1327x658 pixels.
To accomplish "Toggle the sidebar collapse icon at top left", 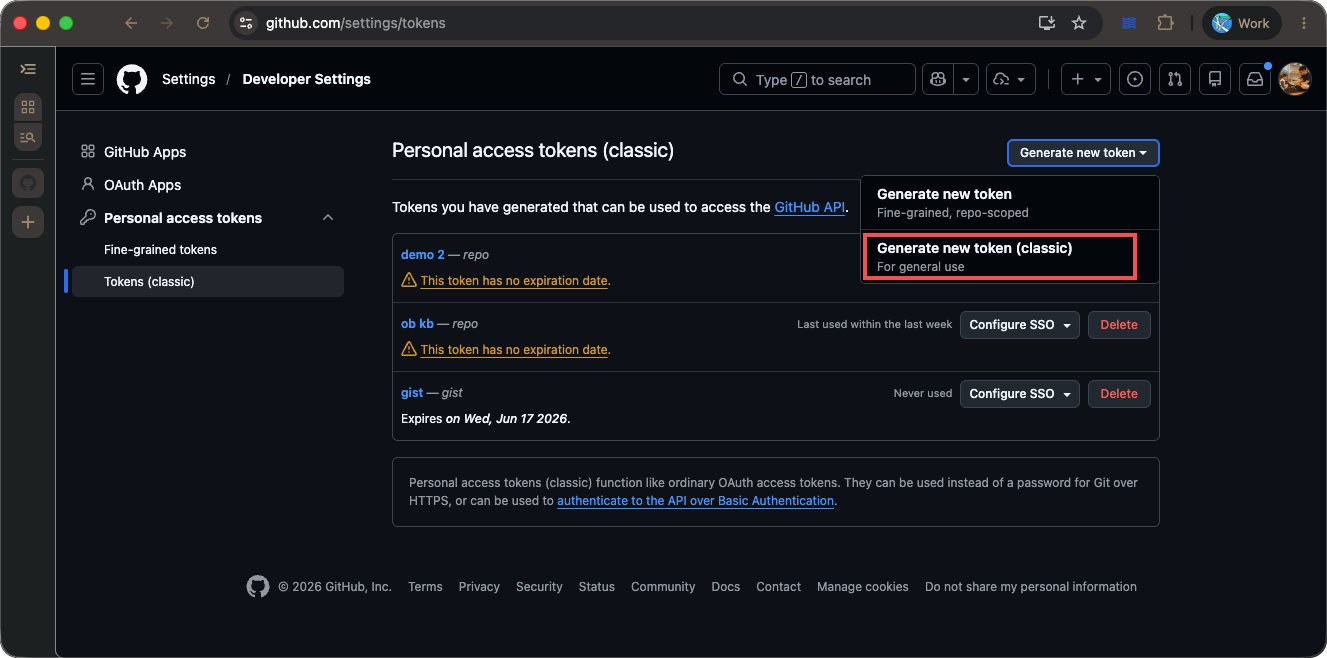I will [28, 69].
